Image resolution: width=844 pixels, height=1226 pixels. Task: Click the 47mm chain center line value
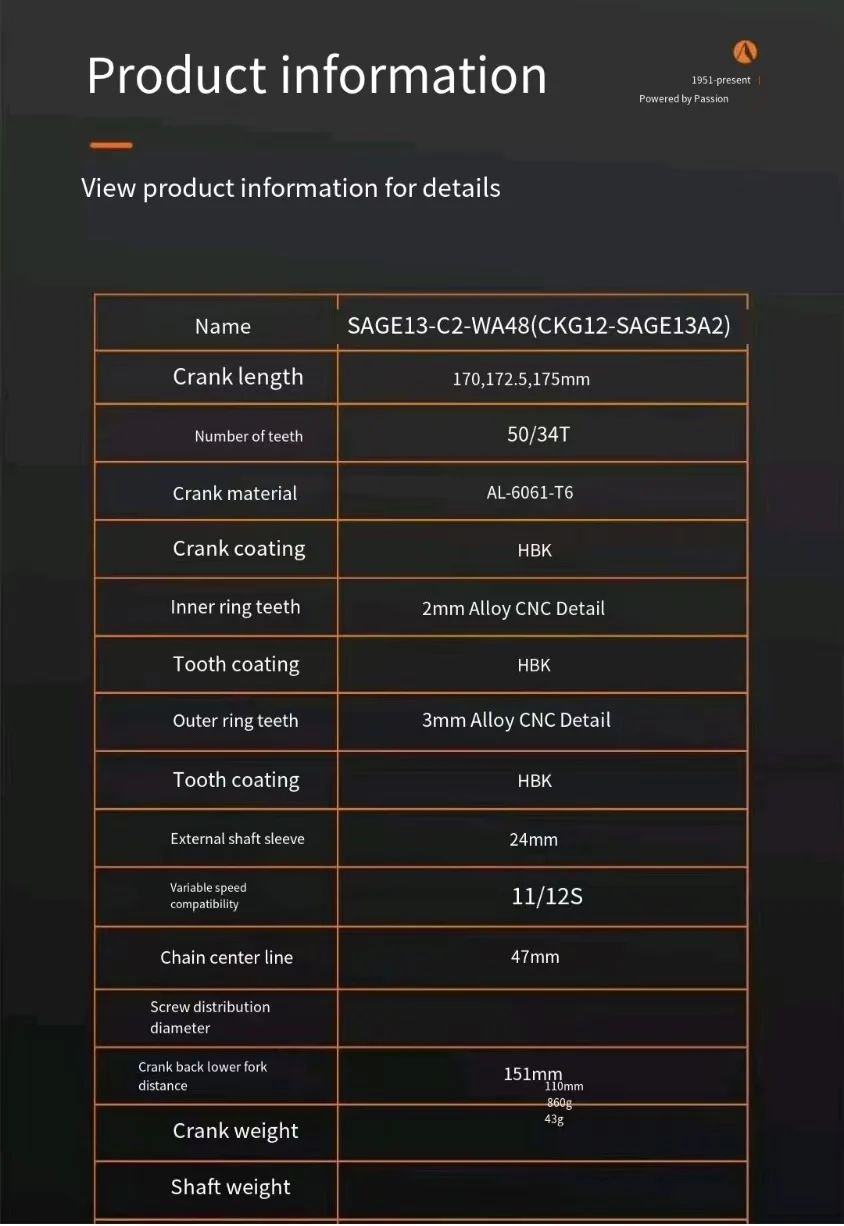535,957
